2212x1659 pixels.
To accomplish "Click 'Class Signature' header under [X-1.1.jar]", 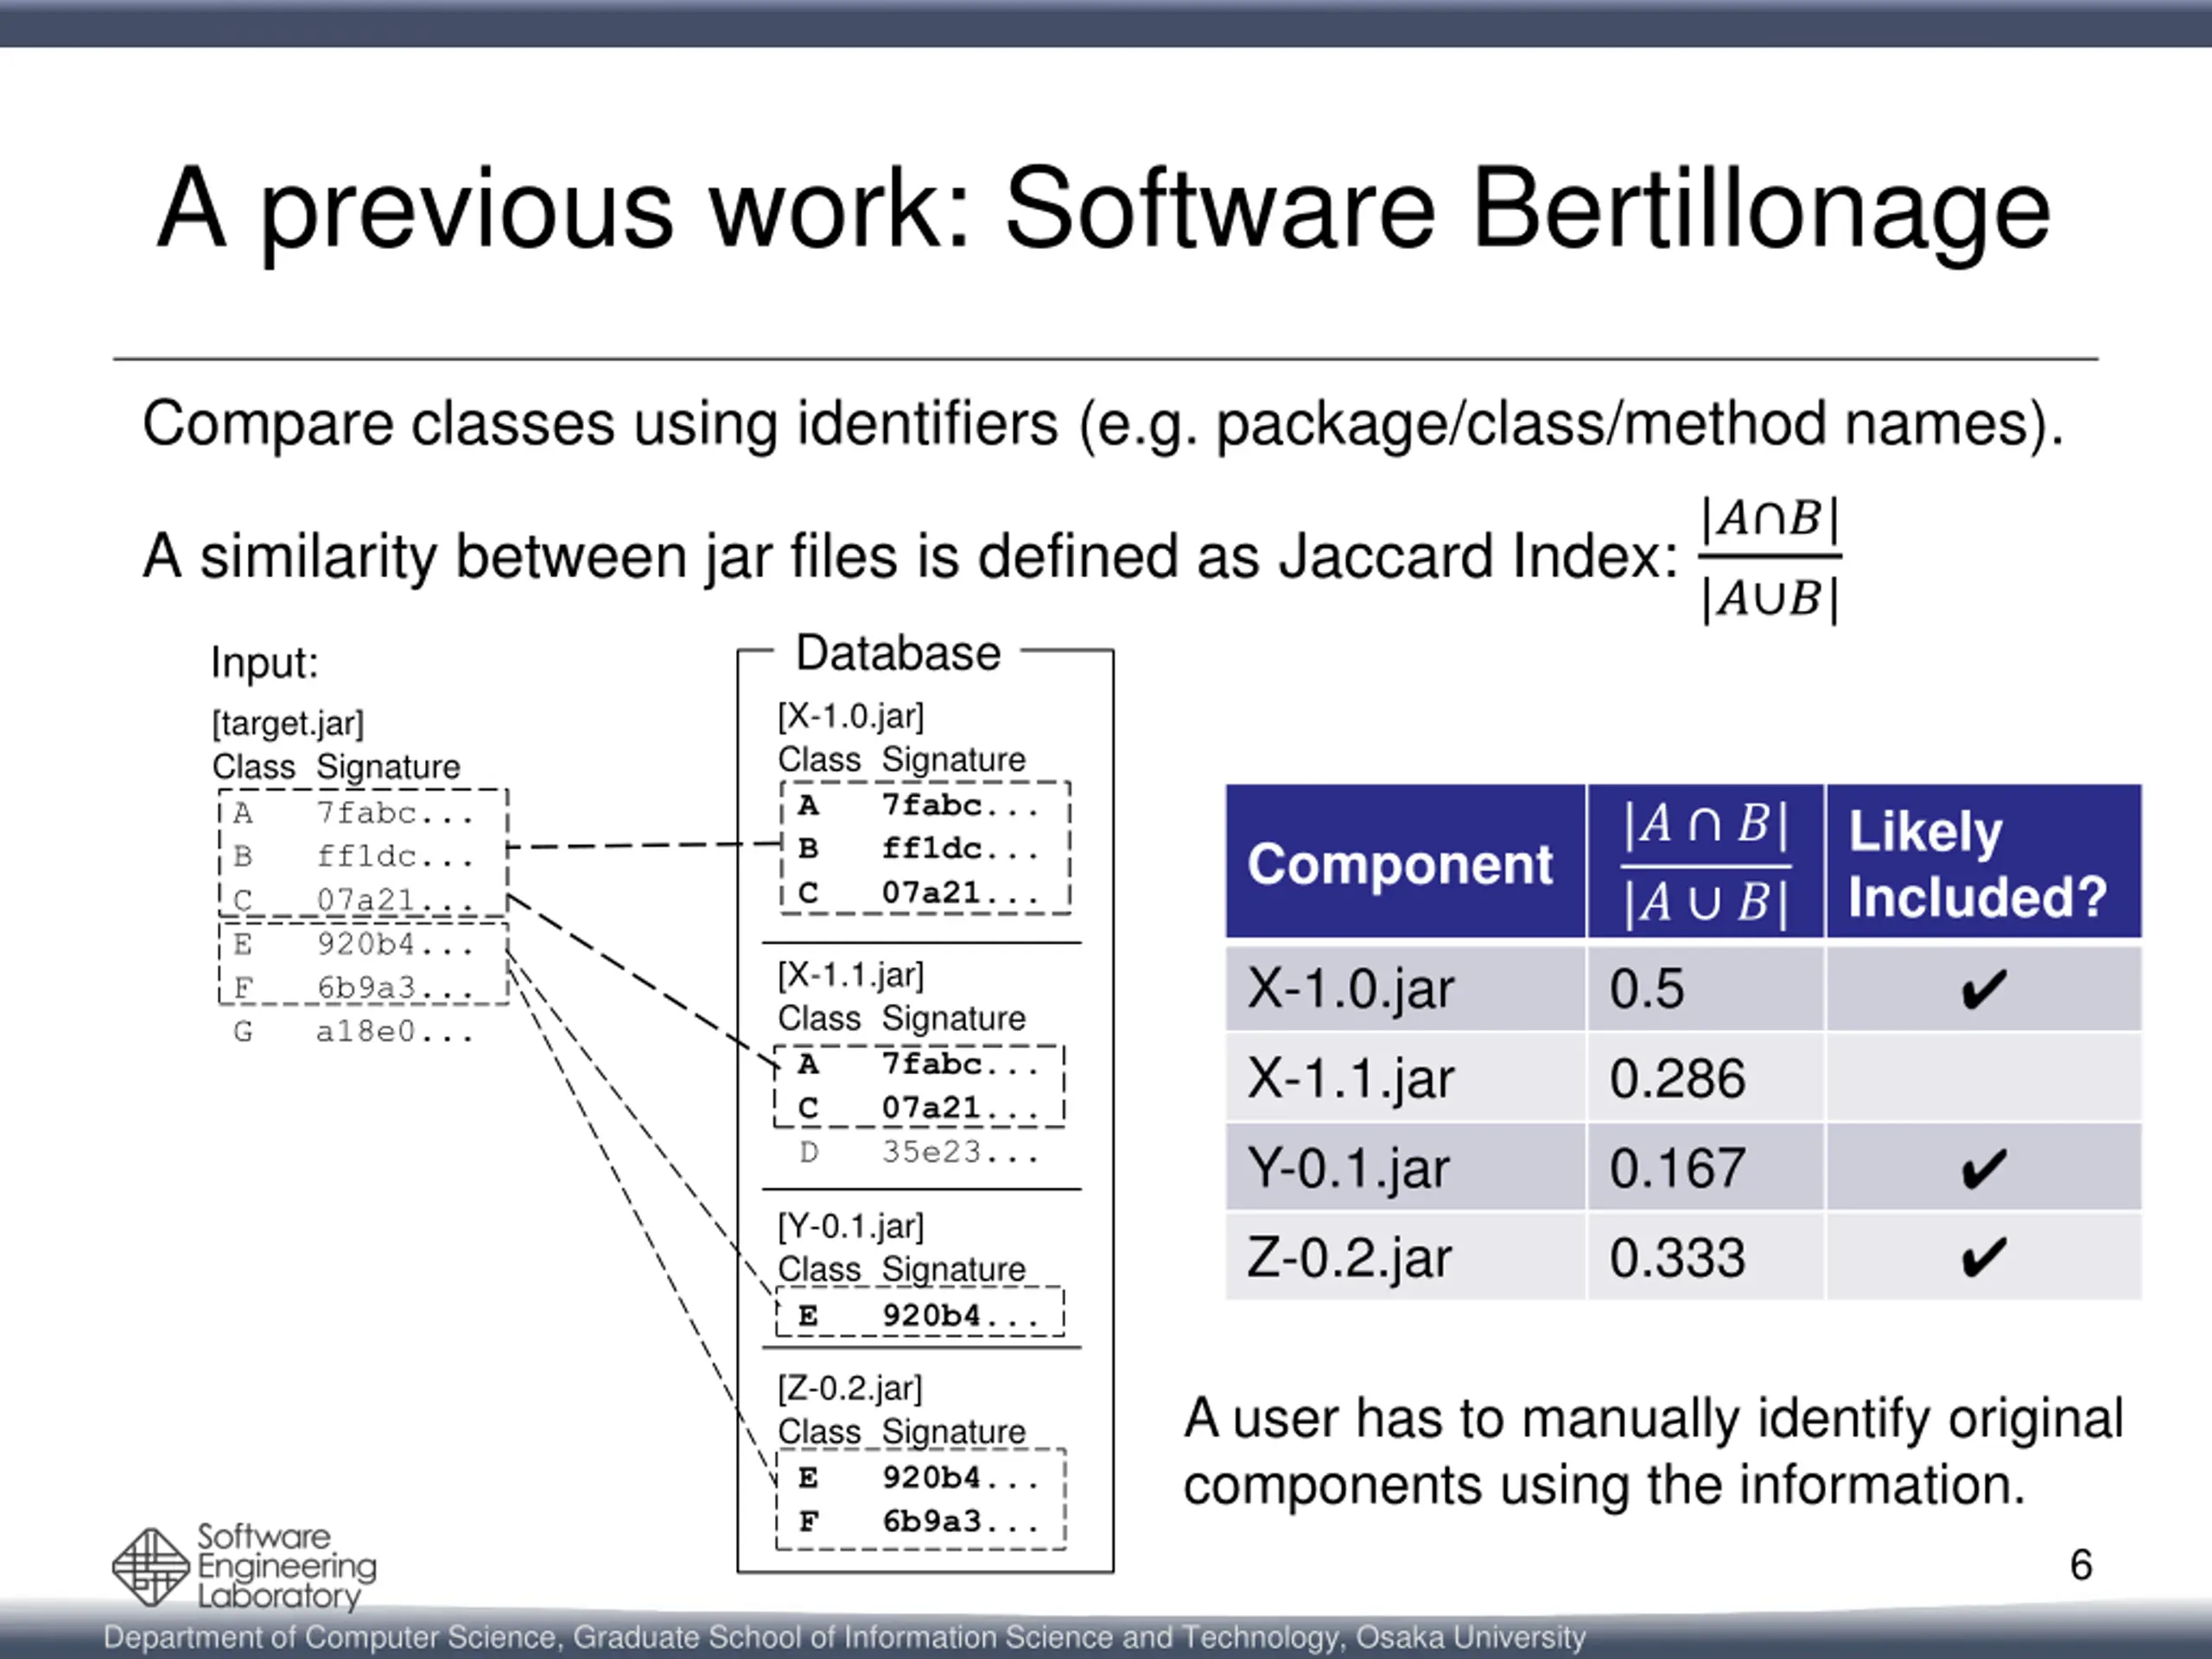I will click(902, 1018).
